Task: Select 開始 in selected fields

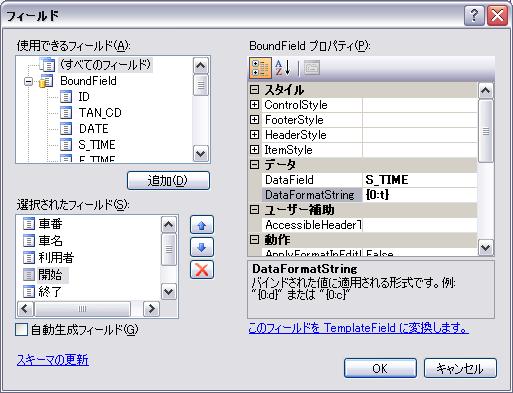Action: [50, 275]
